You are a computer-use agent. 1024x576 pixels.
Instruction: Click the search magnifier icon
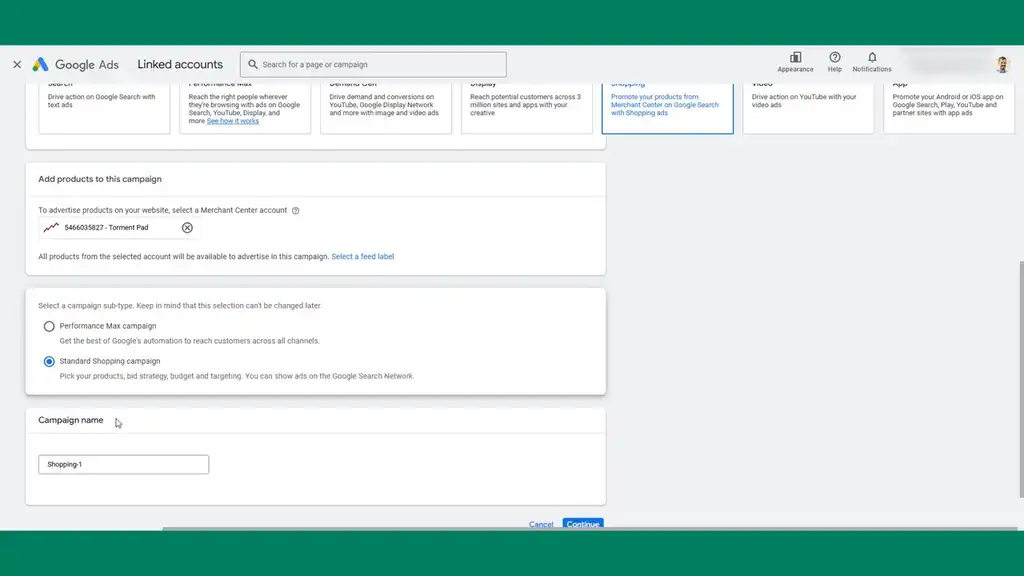click(x=252, y=65)
